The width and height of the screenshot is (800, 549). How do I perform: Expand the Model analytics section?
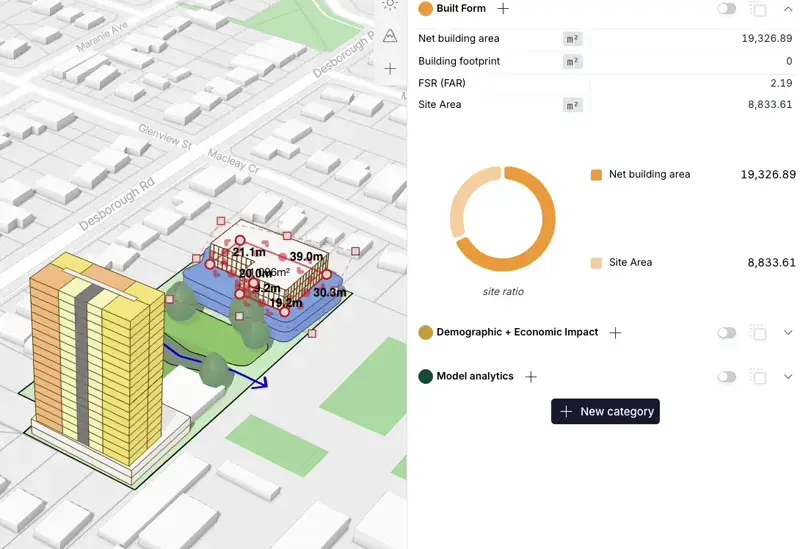click(788, 377)
